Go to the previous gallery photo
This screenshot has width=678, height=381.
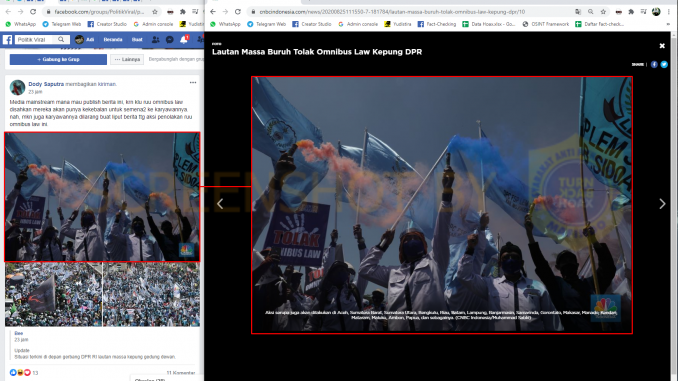tap(220, 204)
